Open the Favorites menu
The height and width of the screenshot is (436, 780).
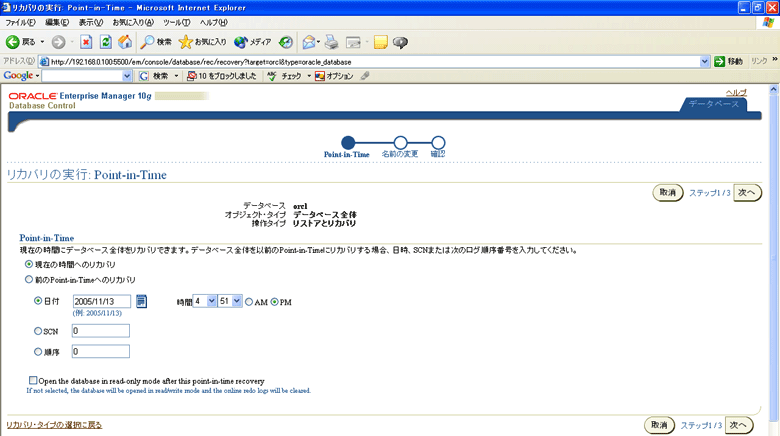tap(133, 22)
